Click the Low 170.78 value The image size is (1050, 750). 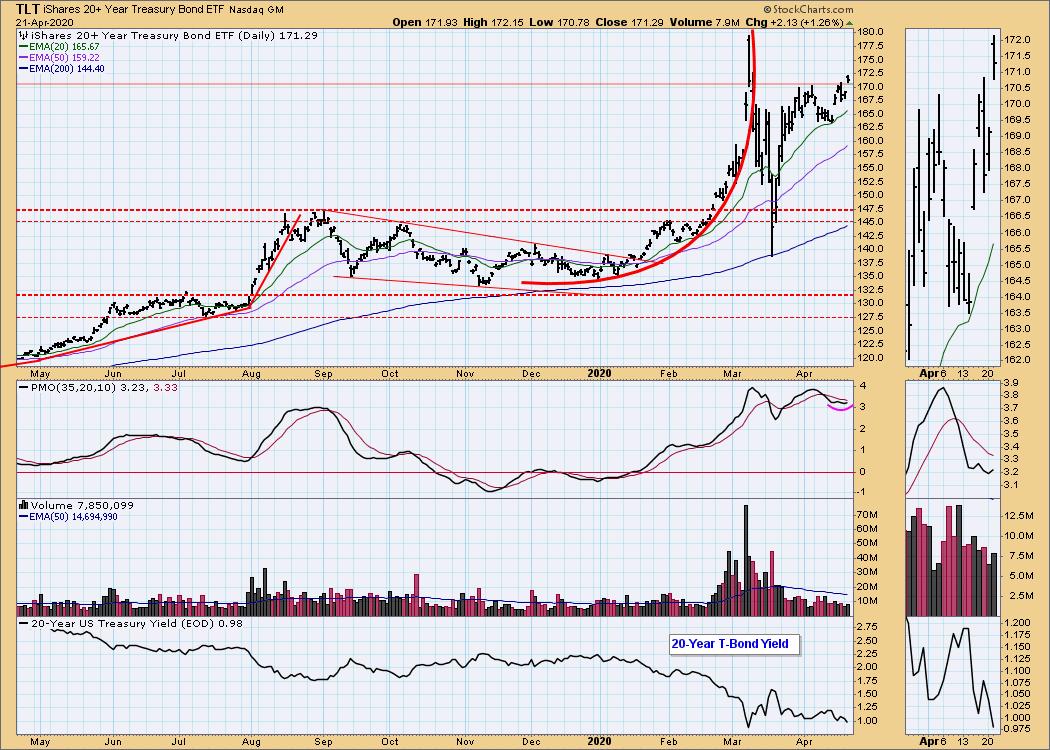558,22
